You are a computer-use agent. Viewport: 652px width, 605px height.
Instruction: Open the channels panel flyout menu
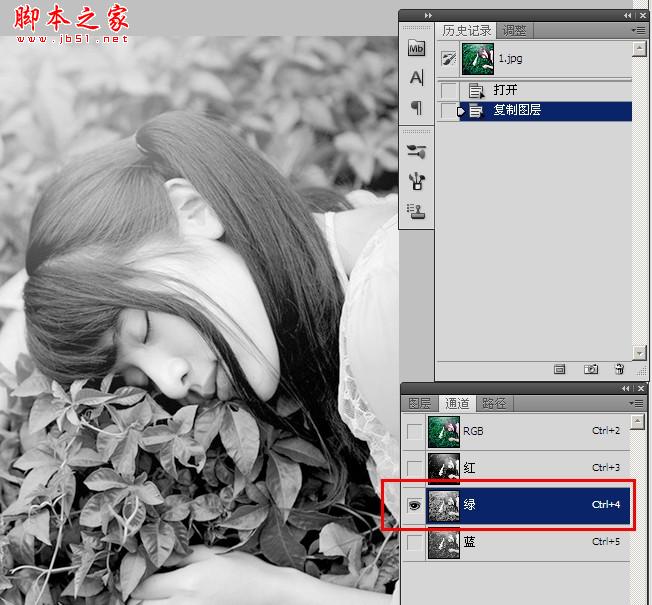pos(637,403)
